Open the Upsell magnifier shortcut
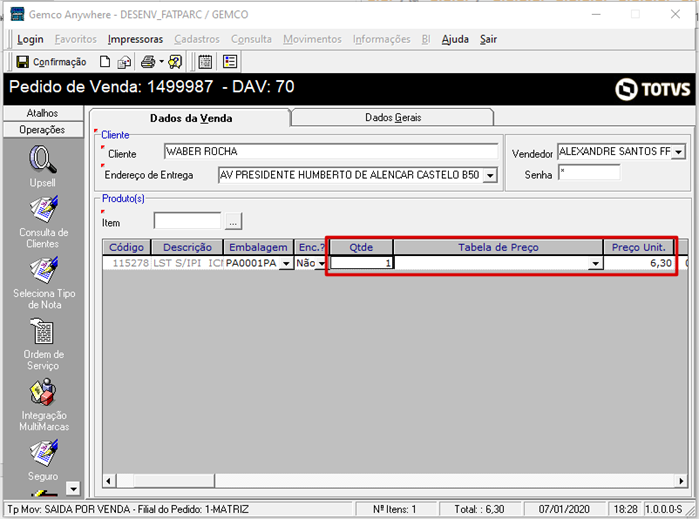 [x=43, y=159]
